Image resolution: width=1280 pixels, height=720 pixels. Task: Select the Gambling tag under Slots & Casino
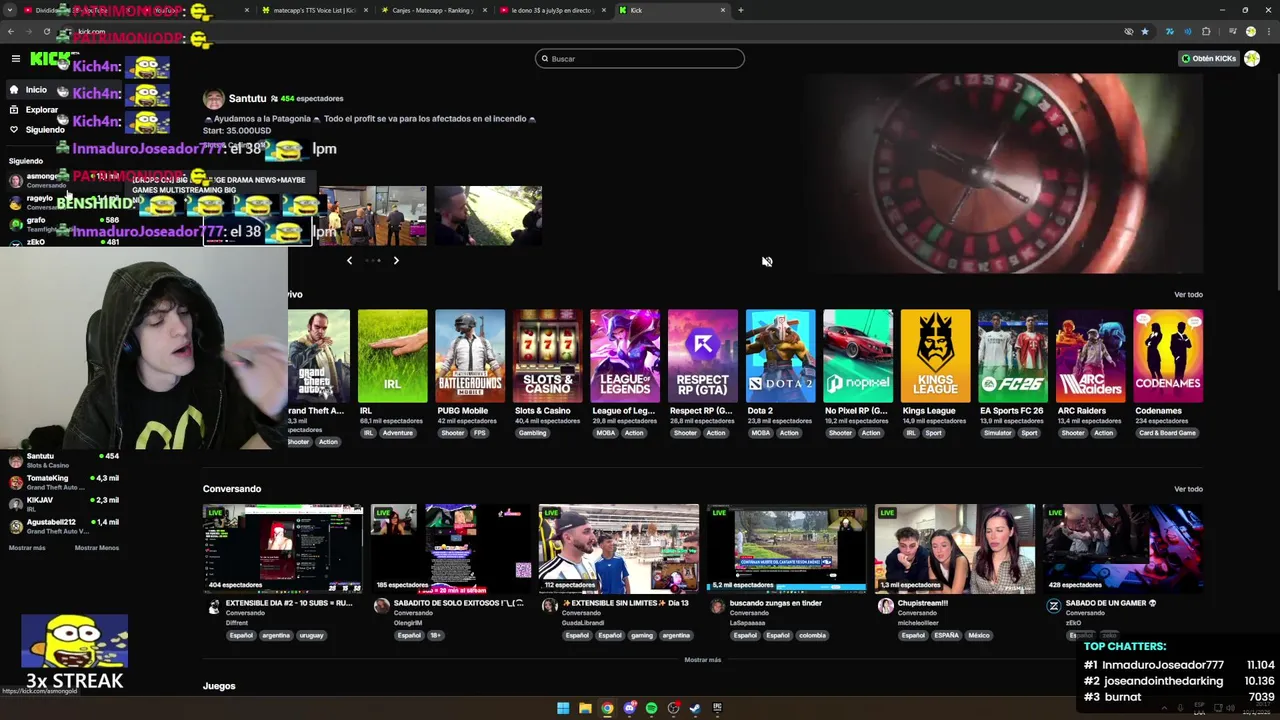point(532,433)
